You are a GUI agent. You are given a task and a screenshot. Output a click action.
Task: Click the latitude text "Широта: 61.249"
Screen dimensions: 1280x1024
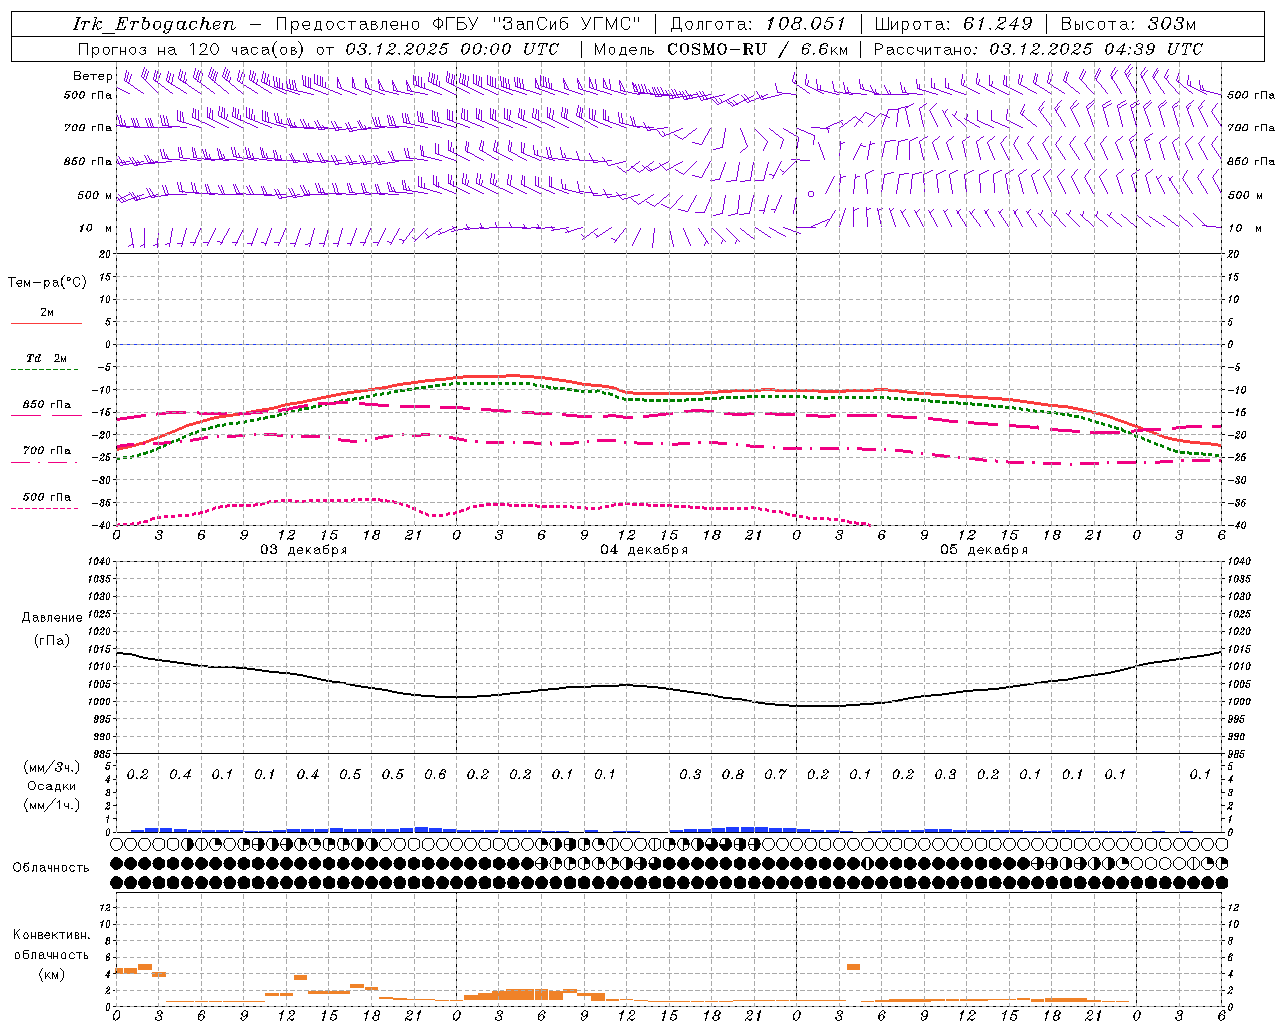[954, 24]
